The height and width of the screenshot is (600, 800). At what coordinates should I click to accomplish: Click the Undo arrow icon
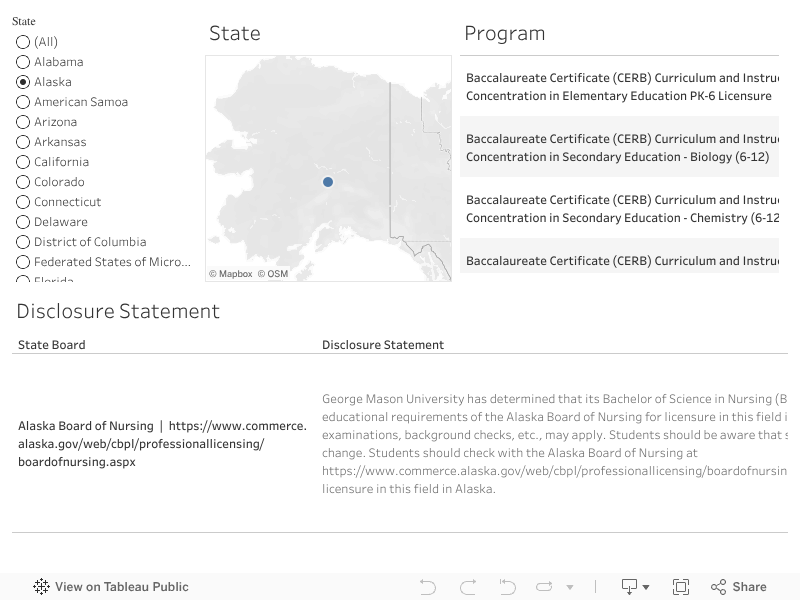click(x=428, y=587)
